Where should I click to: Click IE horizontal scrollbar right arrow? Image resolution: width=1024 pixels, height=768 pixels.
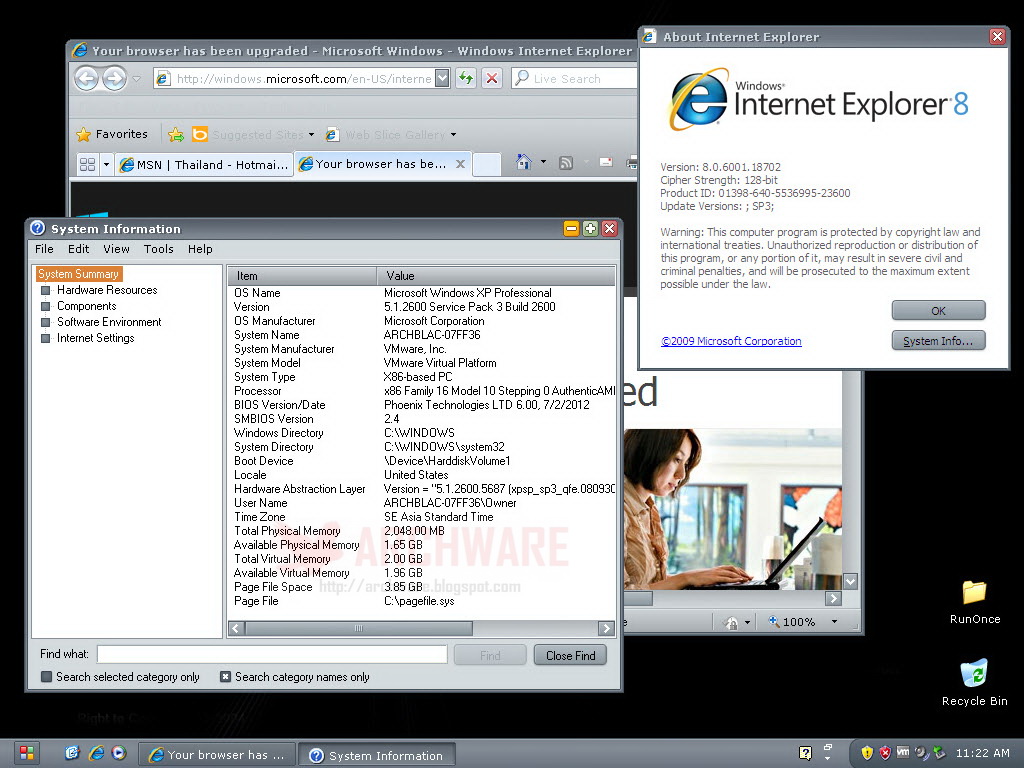833,598
